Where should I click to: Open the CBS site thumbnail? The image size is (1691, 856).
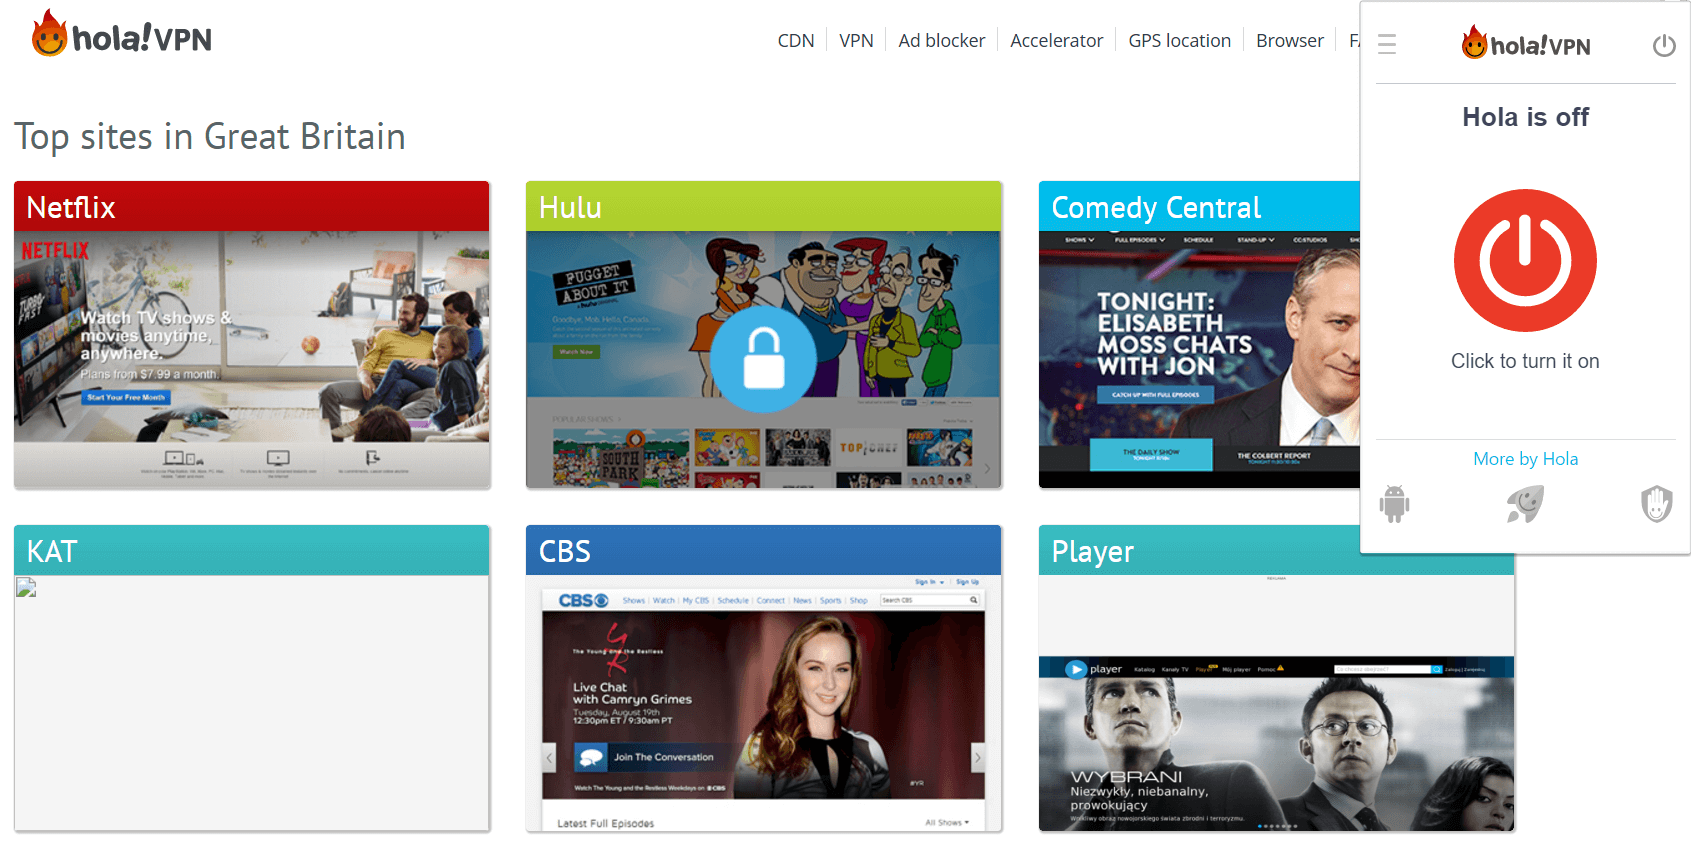pyautogui.click(x=764, y=703)
